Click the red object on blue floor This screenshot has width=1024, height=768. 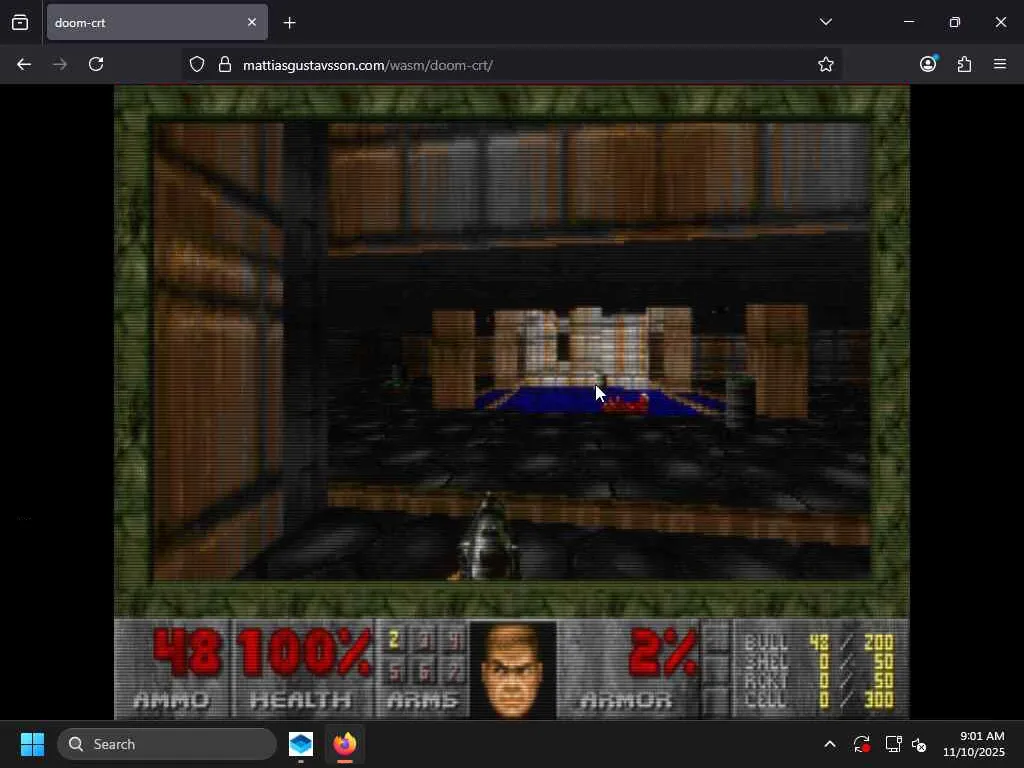tap(625, 405)
